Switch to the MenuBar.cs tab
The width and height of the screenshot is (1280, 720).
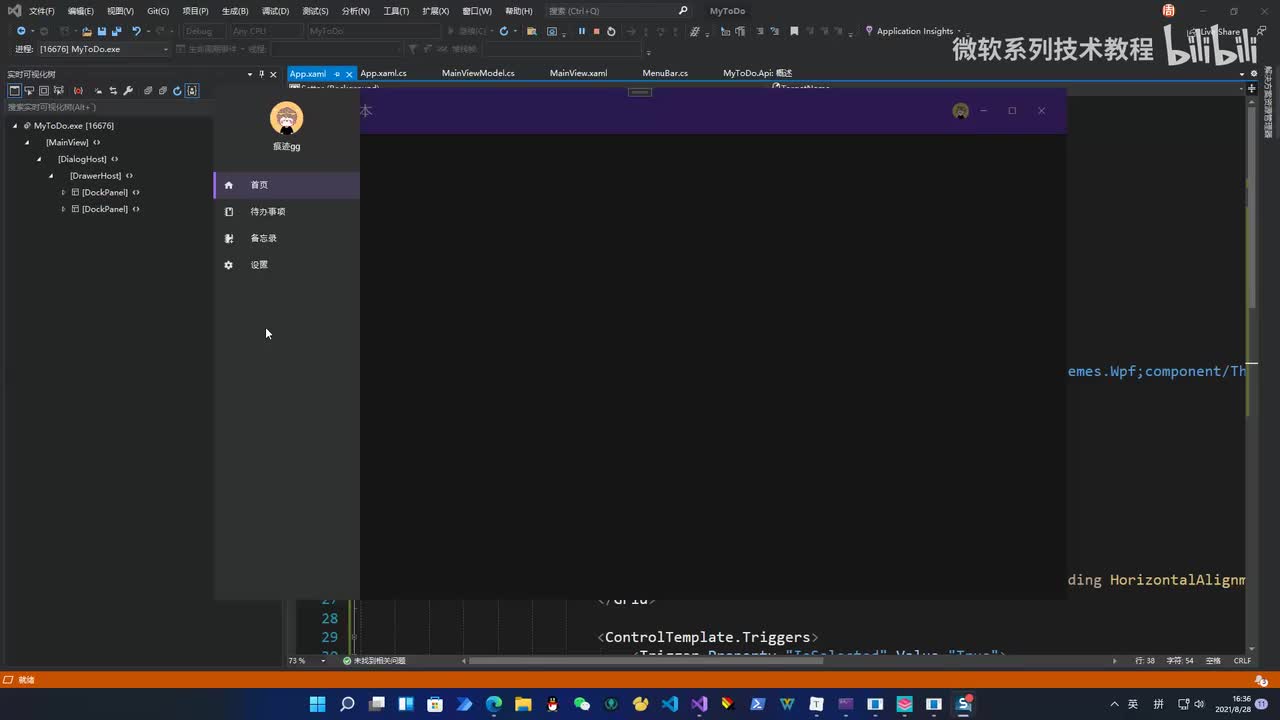[x=665, y=73]
